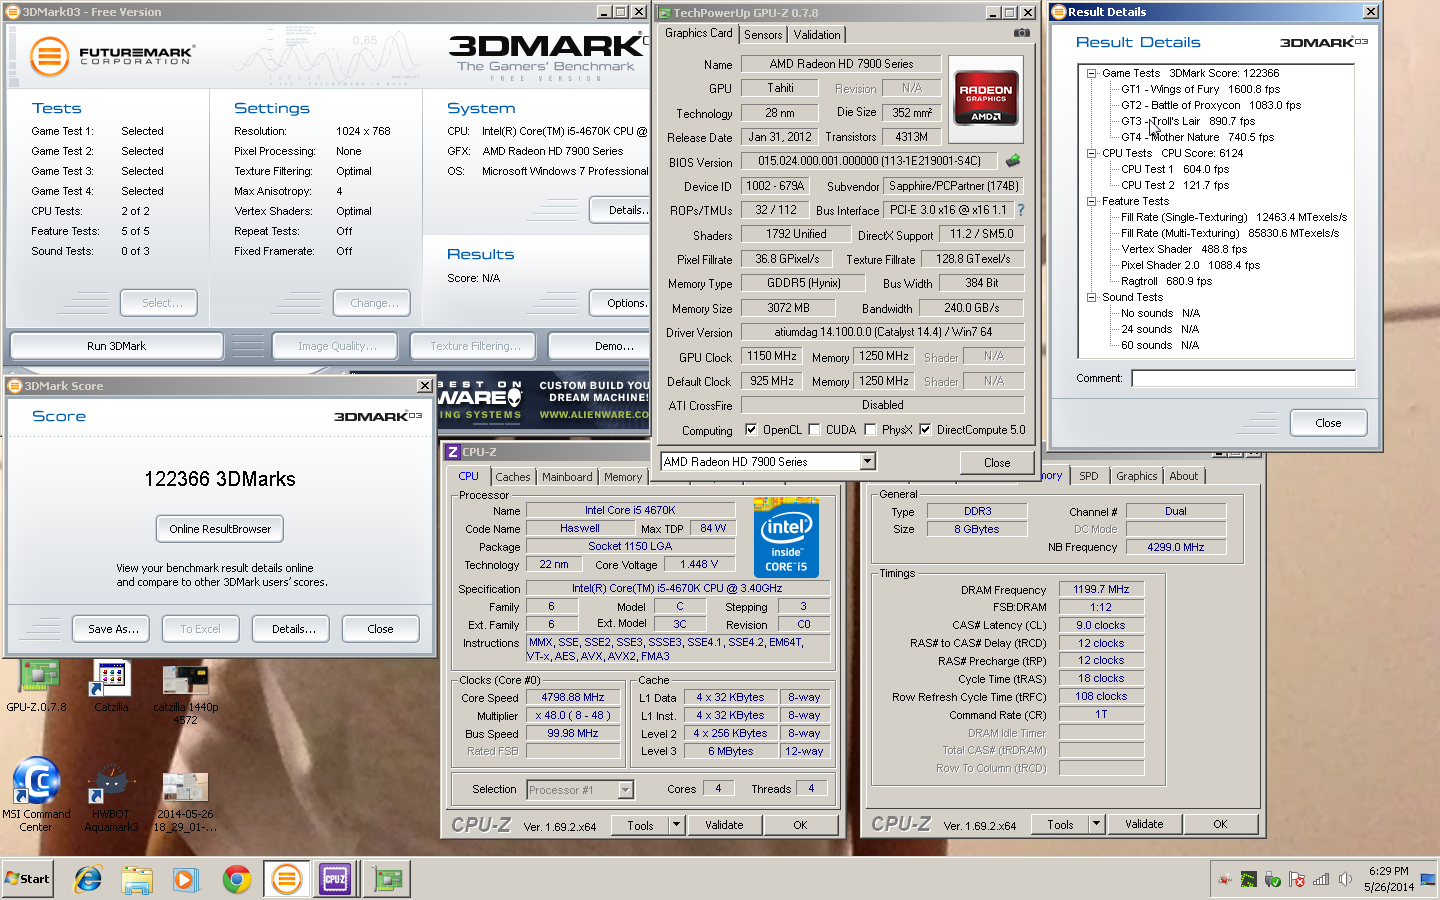Screen dimensions: 1440x900
Task: Click Close button in Result Details window
Action: pos(1328,423)
